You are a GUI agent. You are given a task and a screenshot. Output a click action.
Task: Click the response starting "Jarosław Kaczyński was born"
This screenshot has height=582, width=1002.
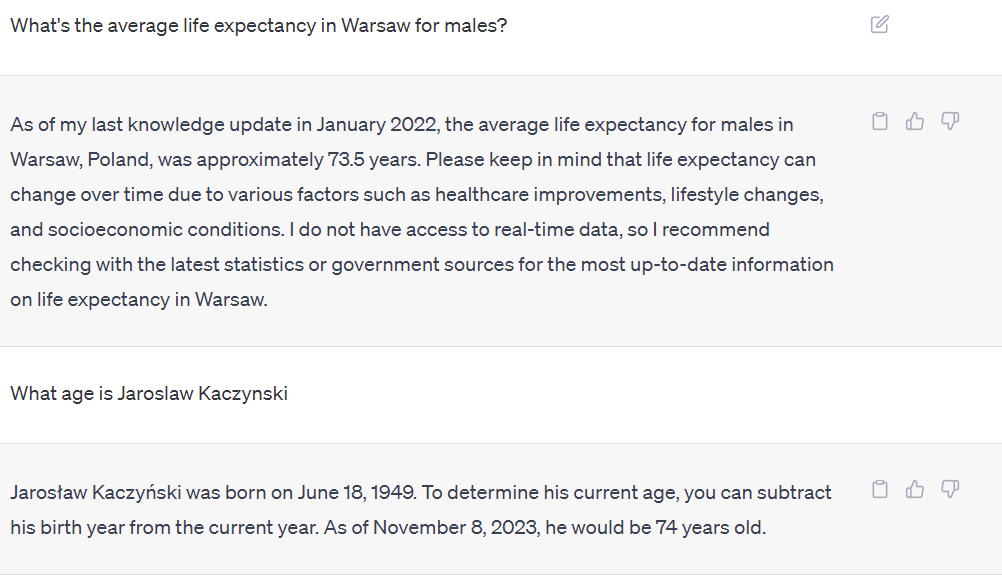pos(420,510)
